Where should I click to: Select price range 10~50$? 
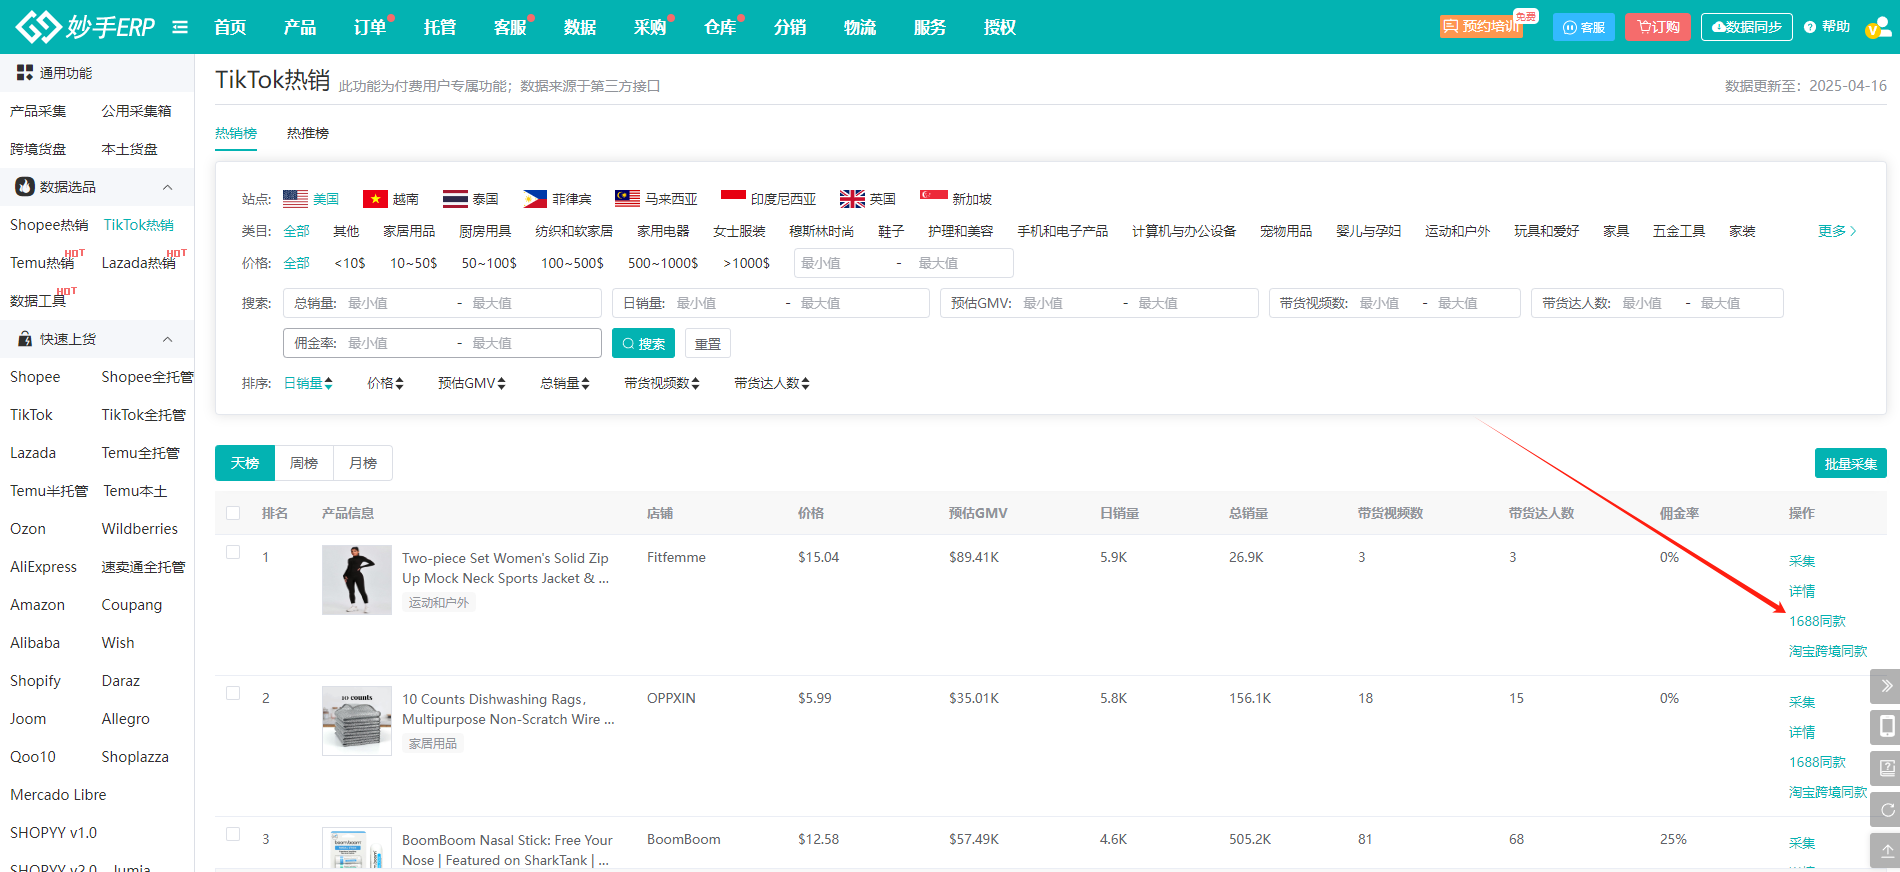tap(413, 263)
